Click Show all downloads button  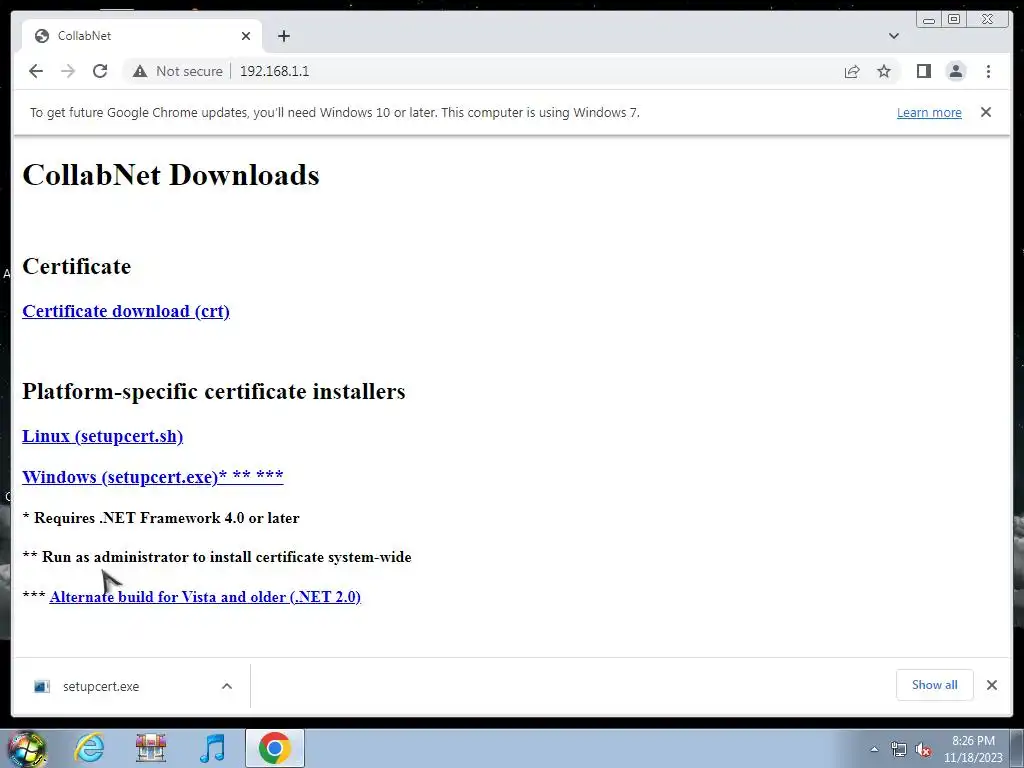point(935,685)
